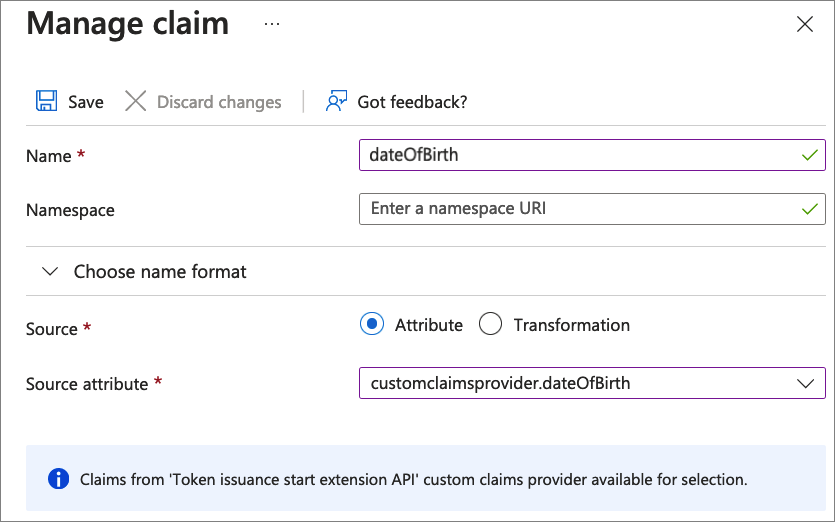Open the more options ellipsis menu
835x522 pixels.
(272, 24)
